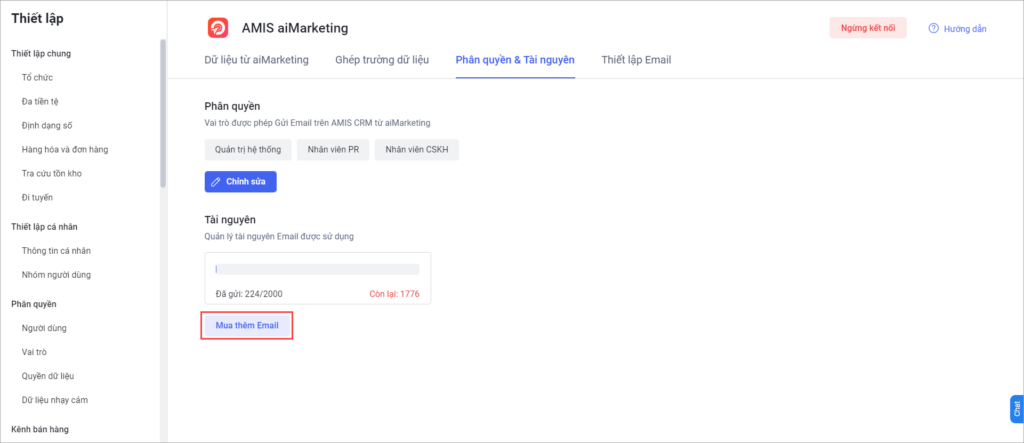Click the email usage progress bar
Viewport: 1024px width, 443px height.
(317, 269)
